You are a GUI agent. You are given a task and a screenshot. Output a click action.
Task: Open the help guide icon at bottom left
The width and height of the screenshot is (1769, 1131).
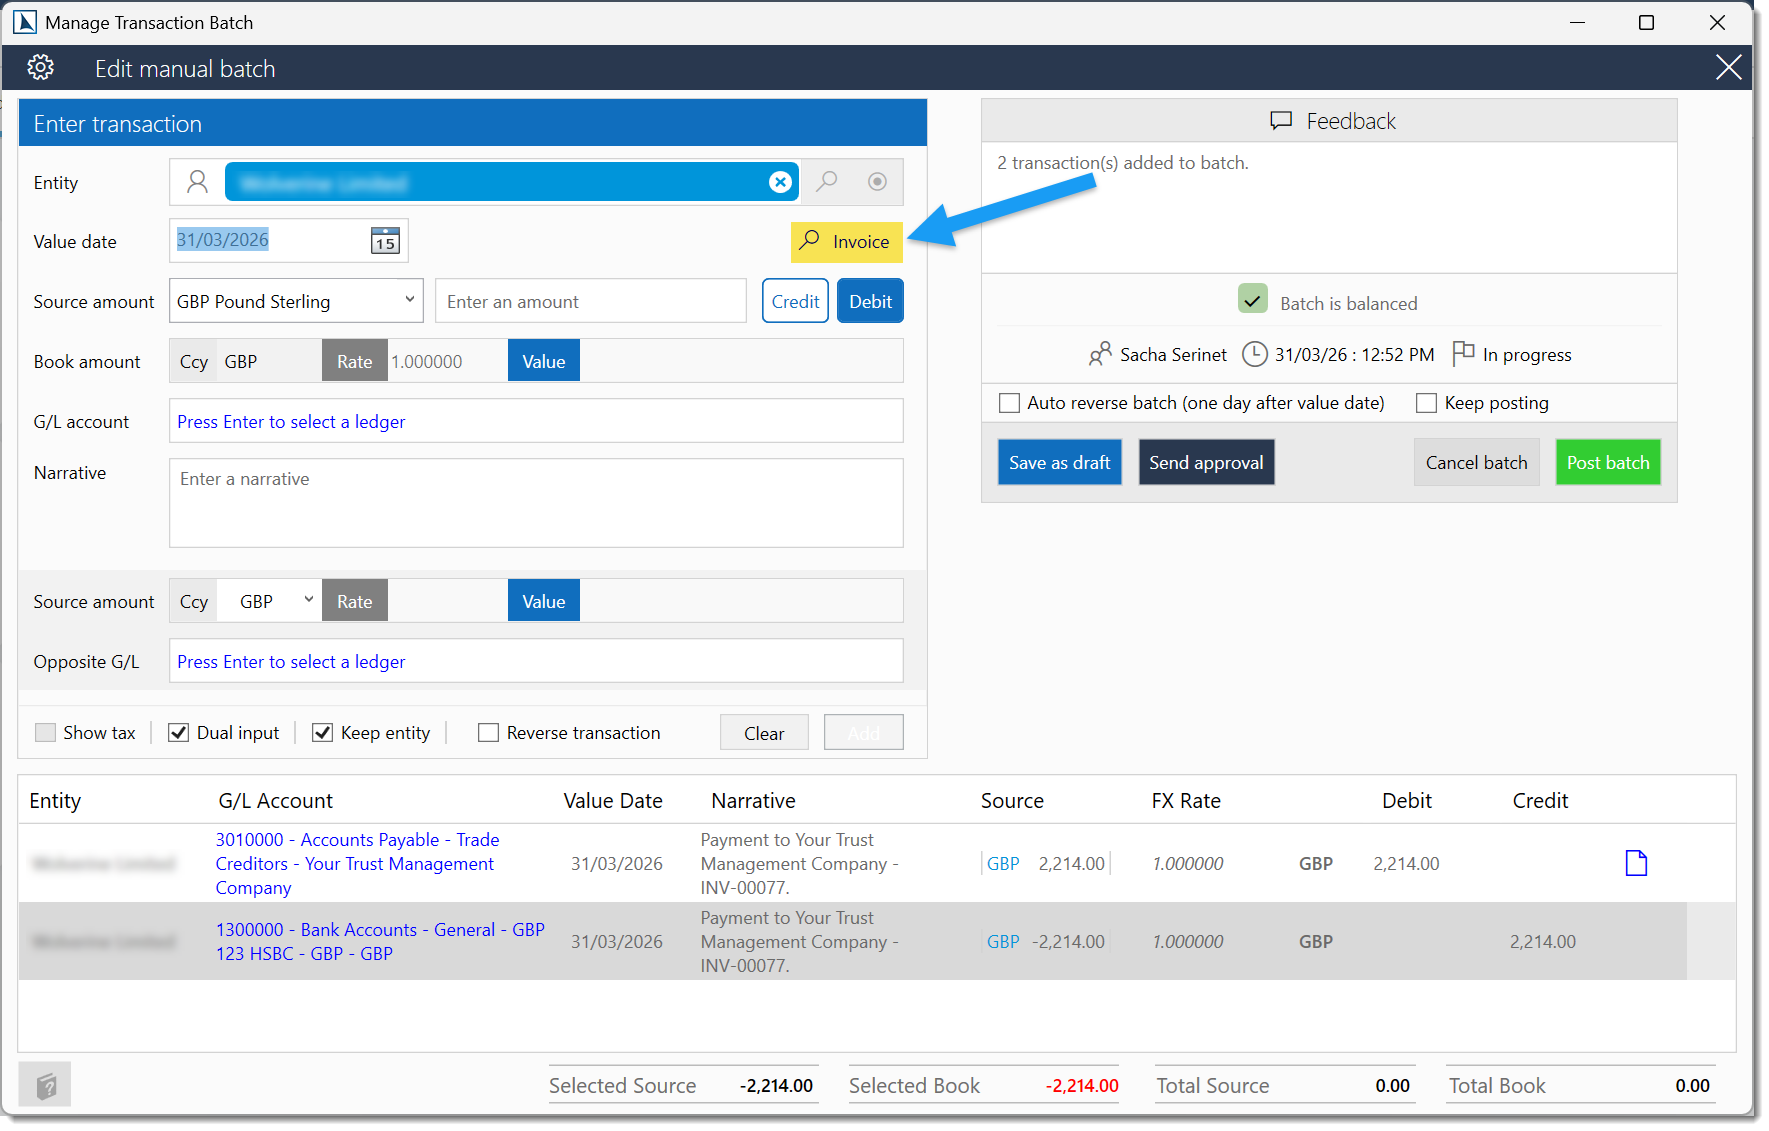(44, 1084)
